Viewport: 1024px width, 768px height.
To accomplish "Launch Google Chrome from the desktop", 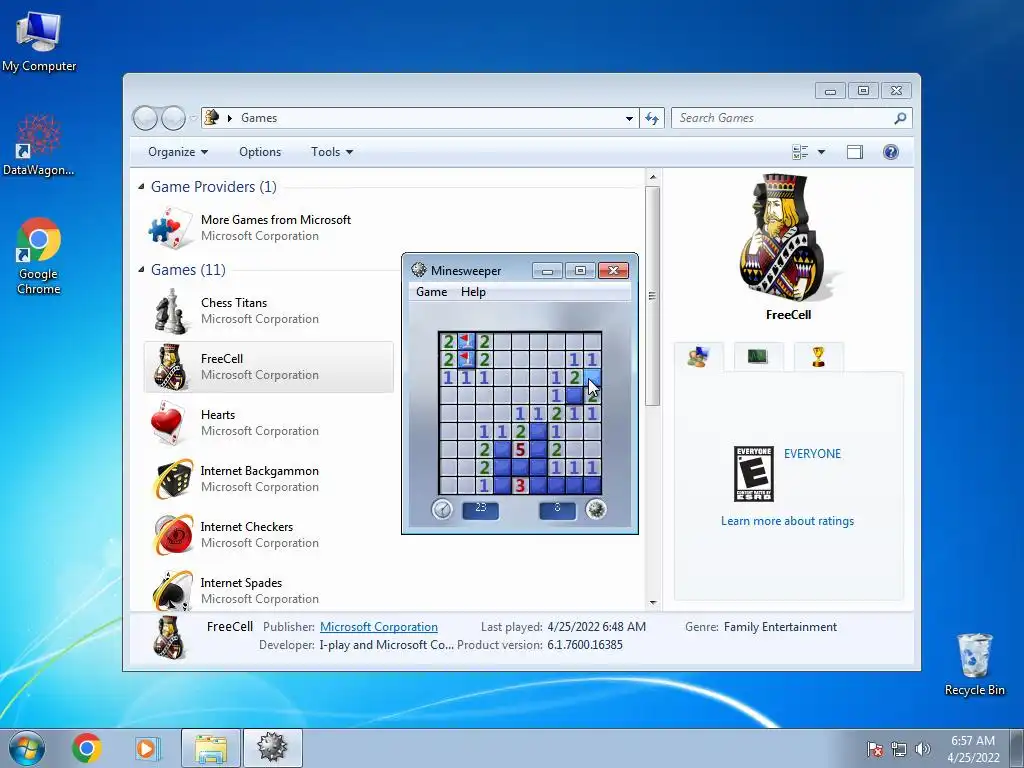I will (x=39, y=255).
